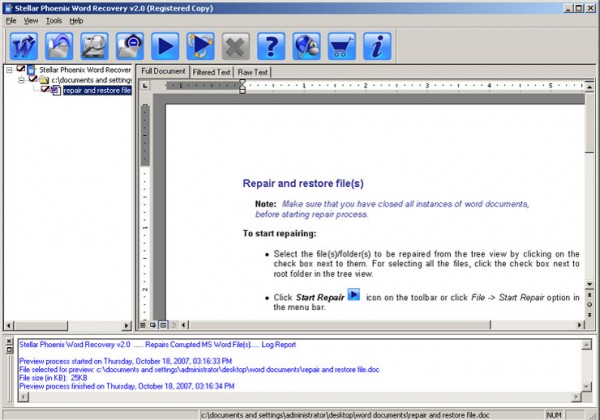Image resolution: width=600 pixels, height=420 pixels.
Task: Click the web layout view icon below document
Action: click(153, 325)
